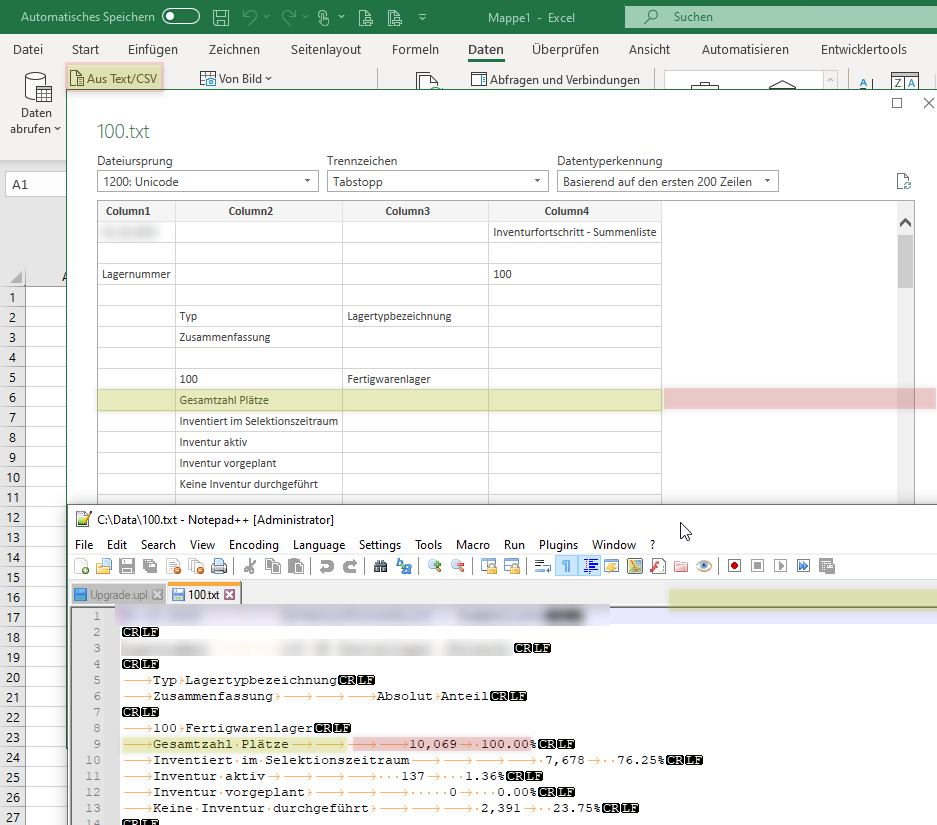Close the 100.txt tab in Notepad++
Image resolution: width=937 pixels, height=825 pixels.
229,595
